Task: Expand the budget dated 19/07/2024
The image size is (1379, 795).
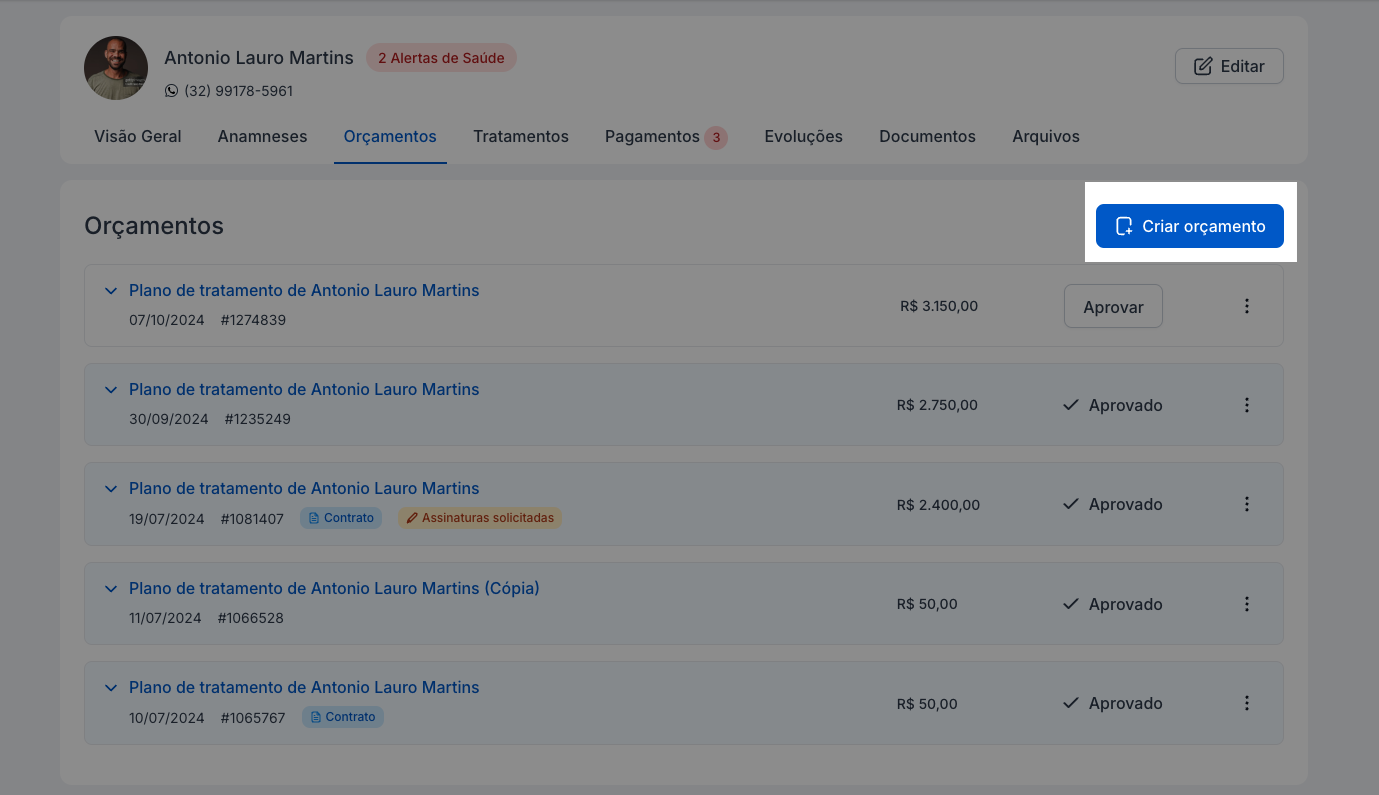Action: coord(111,489)
